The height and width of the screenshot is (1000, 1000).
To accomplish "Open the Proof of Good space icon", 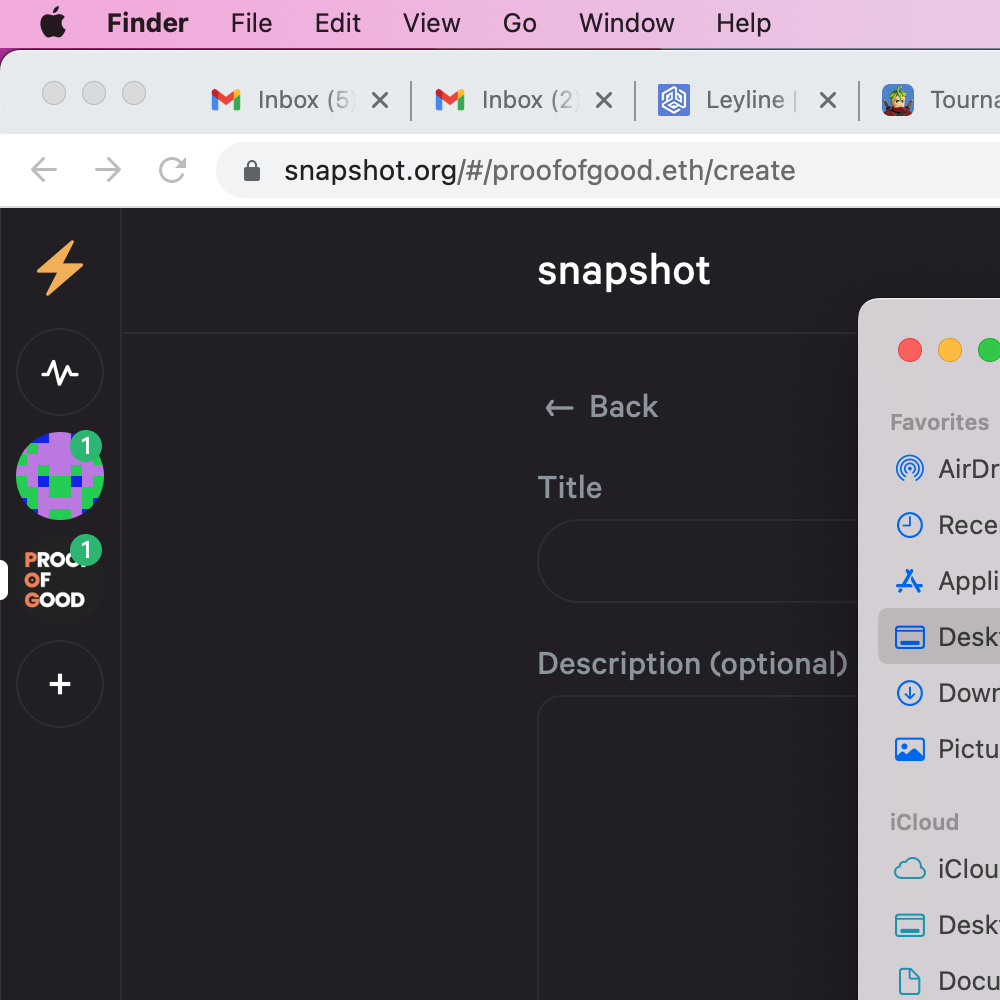I will (58, 580).
